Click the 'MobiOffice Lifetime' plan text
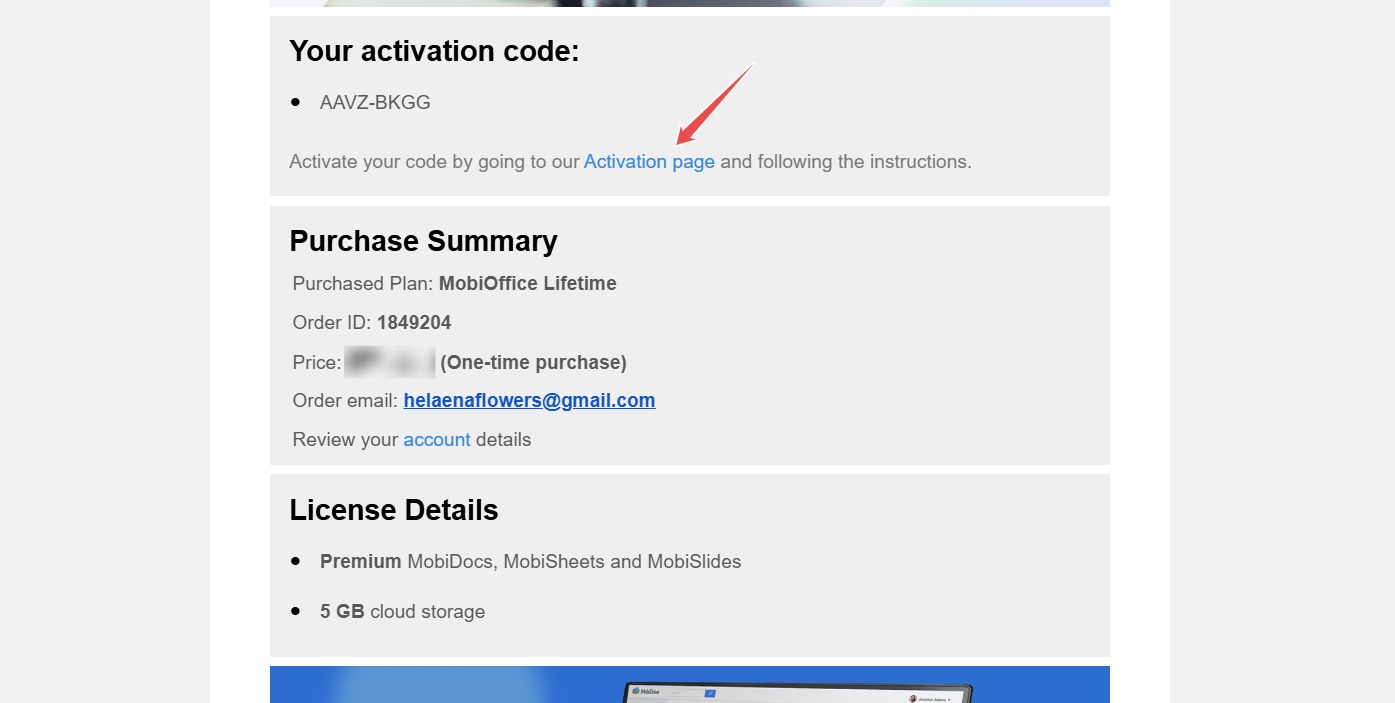The width and height of the screenshot is (1395, 703). [528, 283]
